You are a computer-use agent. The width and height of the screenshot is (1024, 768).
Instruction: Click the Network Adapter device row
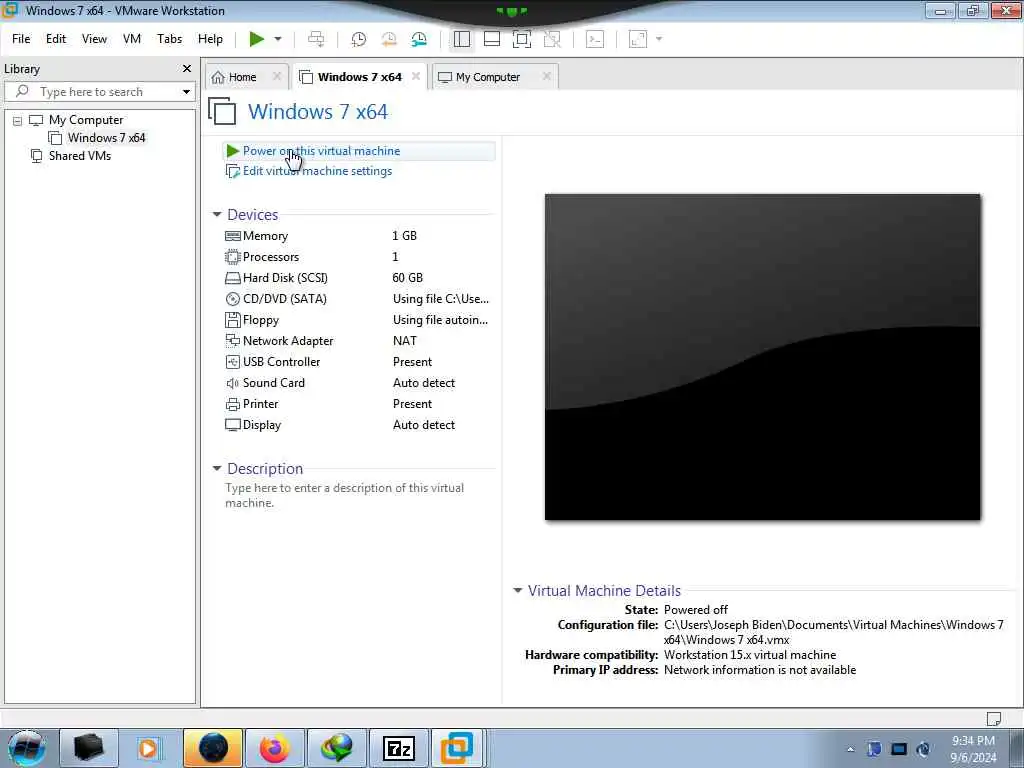(x=357, y=341)
